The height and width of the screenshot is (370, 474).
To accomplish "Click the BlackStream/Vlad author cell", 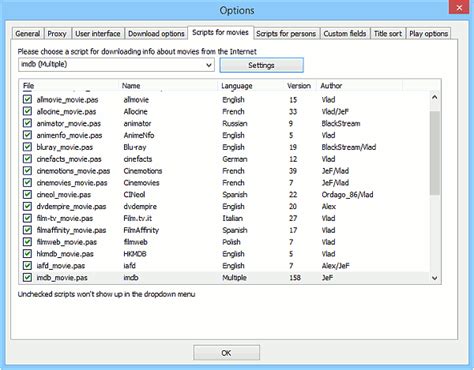I will pyautogui.click(x=349, y=147).
